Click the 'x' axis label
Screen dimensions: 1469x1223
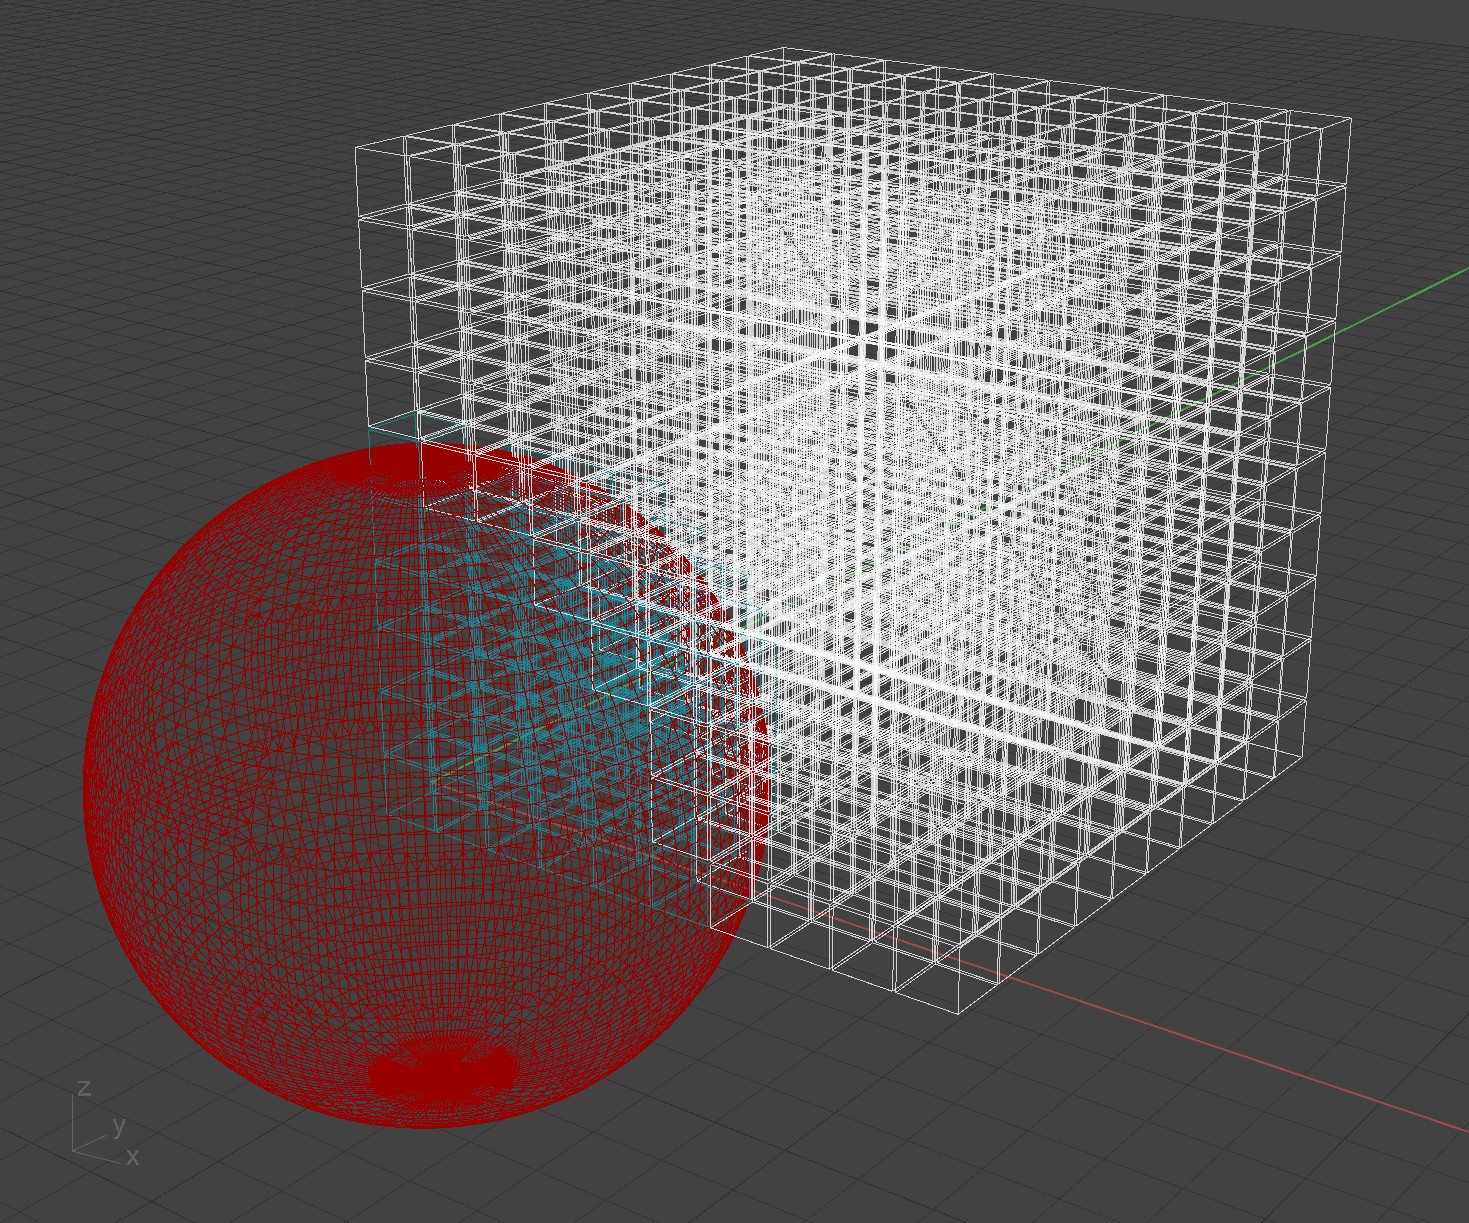[132, 1157]
